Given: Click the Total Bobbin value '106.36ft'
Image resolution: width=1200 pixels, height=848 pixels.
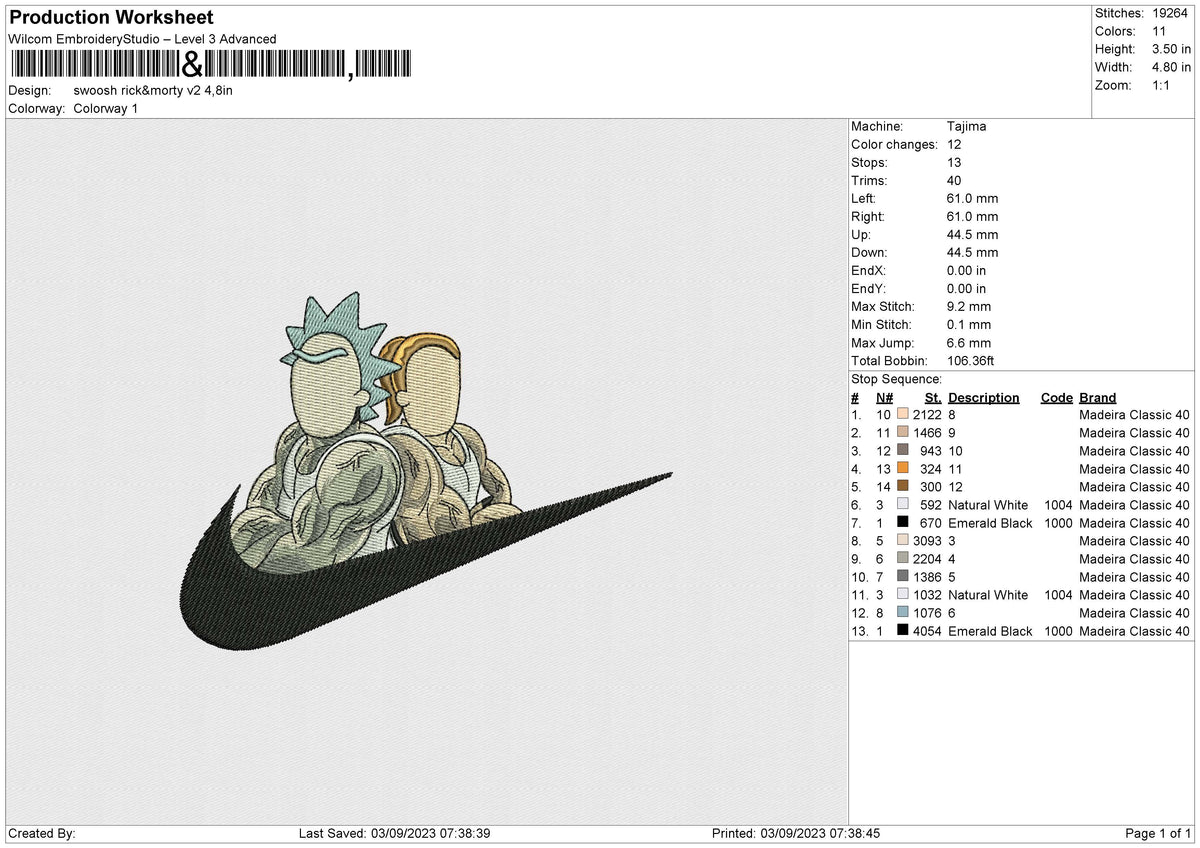Looking at the screenshot, I should [x=971, y=360].
